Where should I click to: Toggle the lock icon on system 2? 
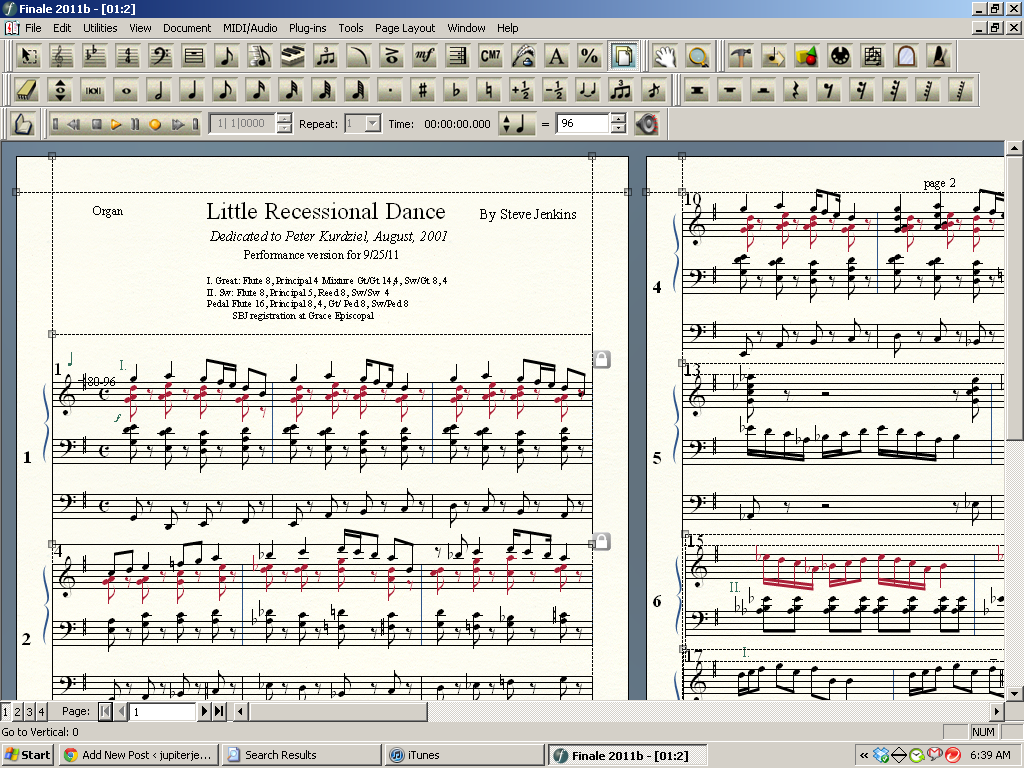tap(602, 541)
